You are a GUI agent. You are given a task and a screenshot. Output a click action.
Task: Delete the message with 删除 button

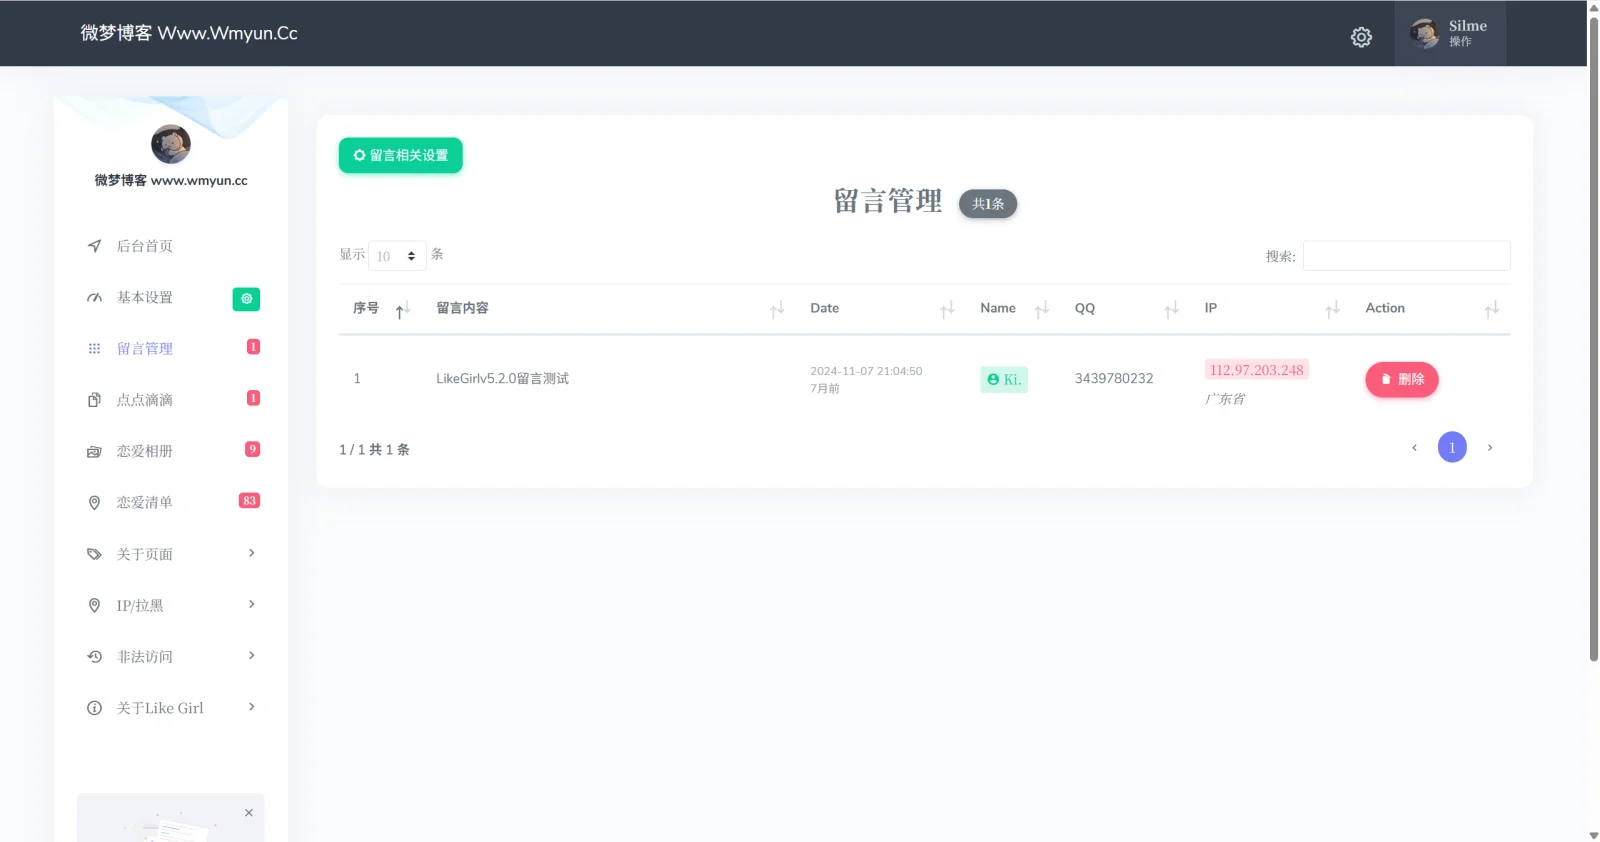1402,379
